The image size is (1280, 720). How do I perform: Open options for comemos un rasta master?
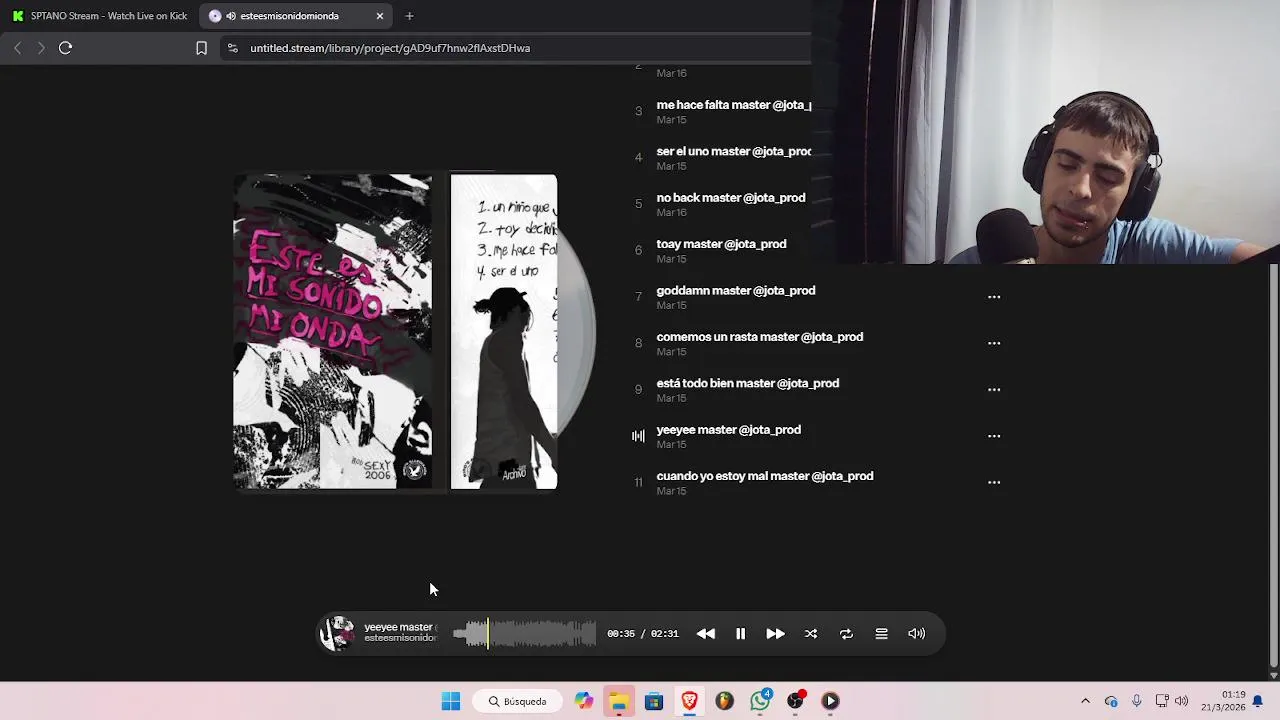click(x=994, y=343)
